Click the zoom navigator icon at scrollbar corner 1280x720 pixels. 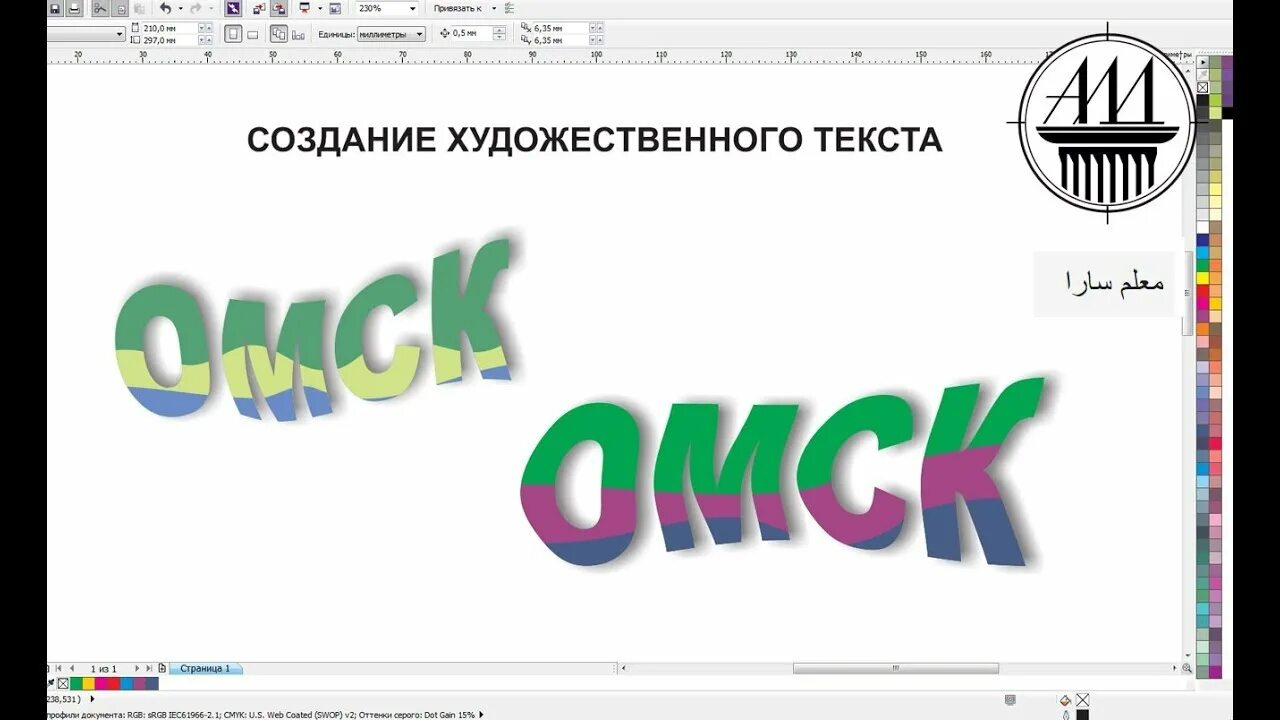[1187, 668]
